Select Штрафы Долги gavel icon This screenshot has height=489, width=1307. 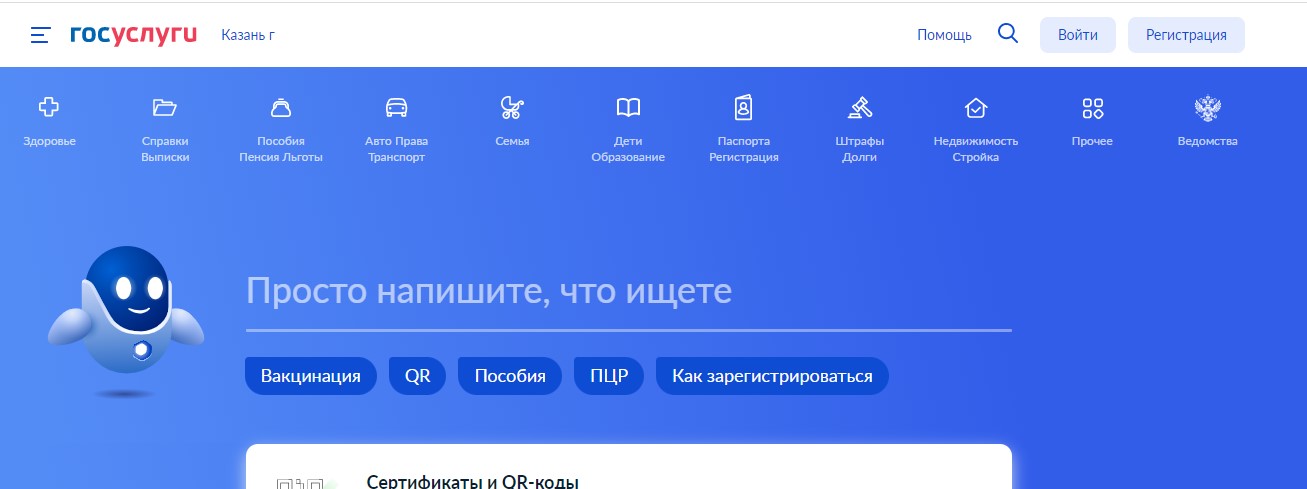click(860, 108)
